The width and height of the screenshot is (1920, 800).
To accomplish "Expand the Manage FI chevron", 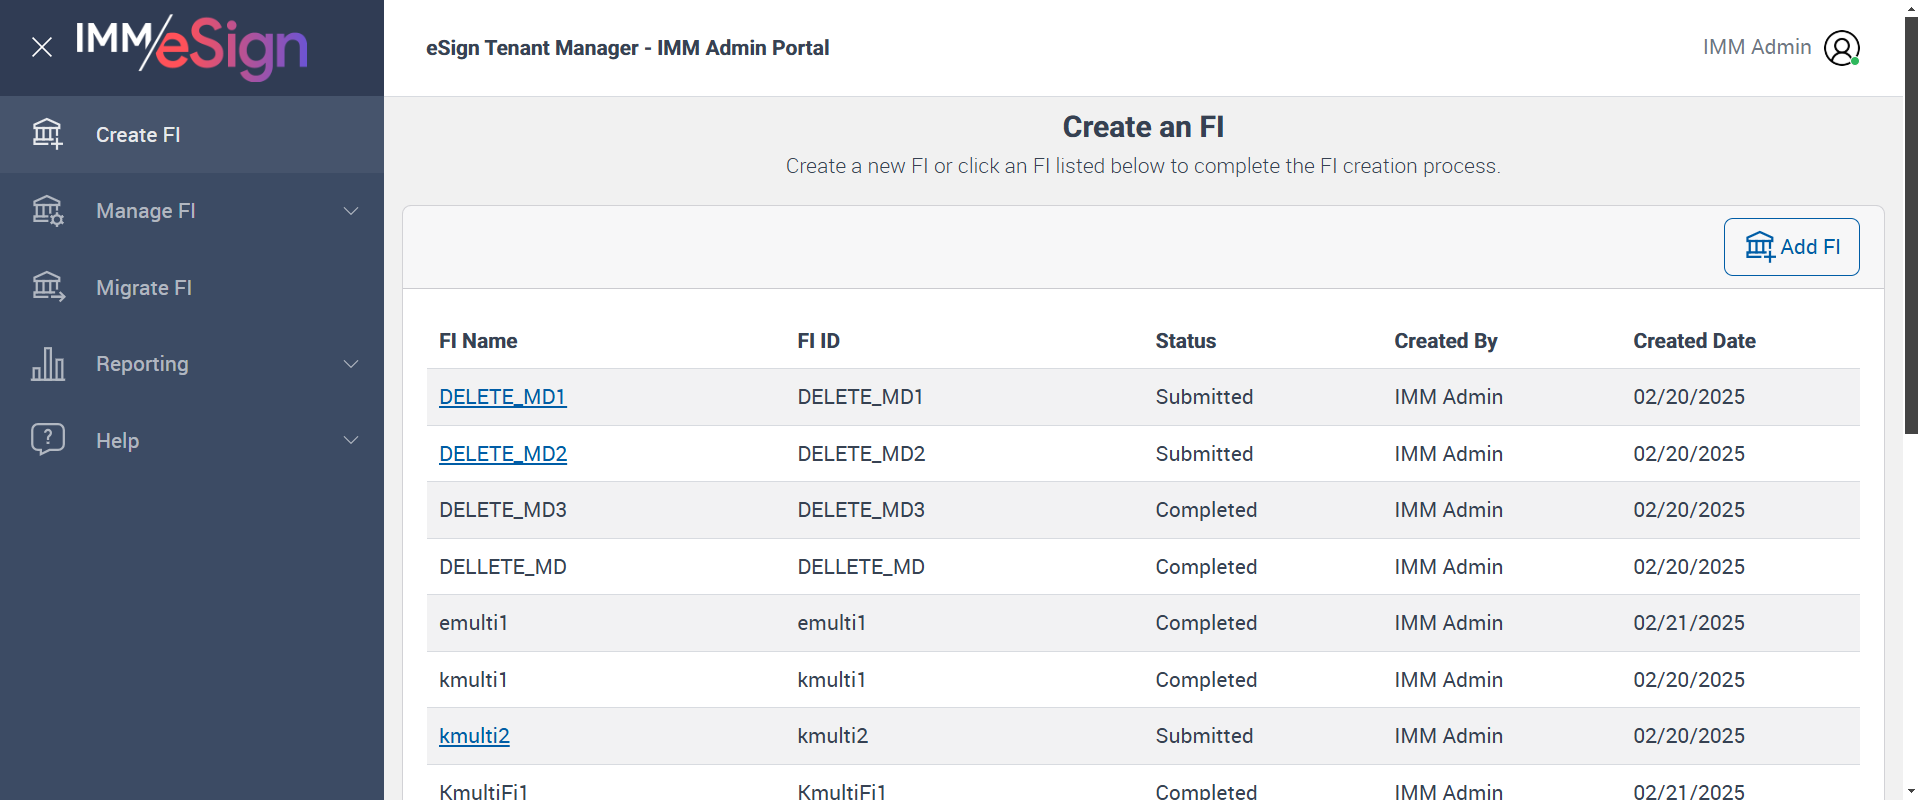I will (351, 211).
